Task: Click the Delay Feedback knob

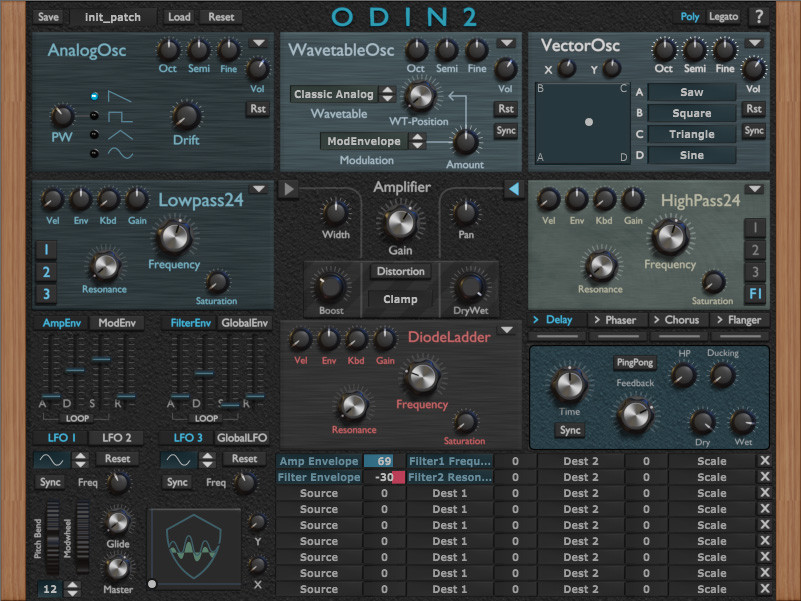Action: pos(635,414)
